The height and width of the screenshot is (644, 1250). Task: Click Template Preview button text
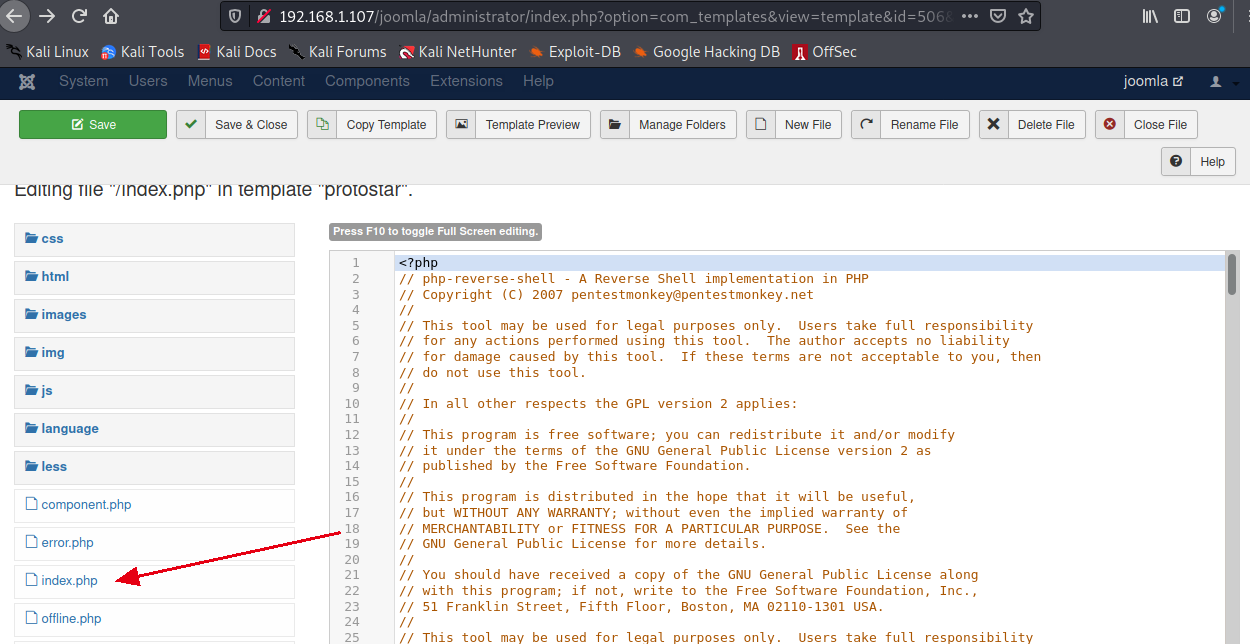[x=532, y=125]
